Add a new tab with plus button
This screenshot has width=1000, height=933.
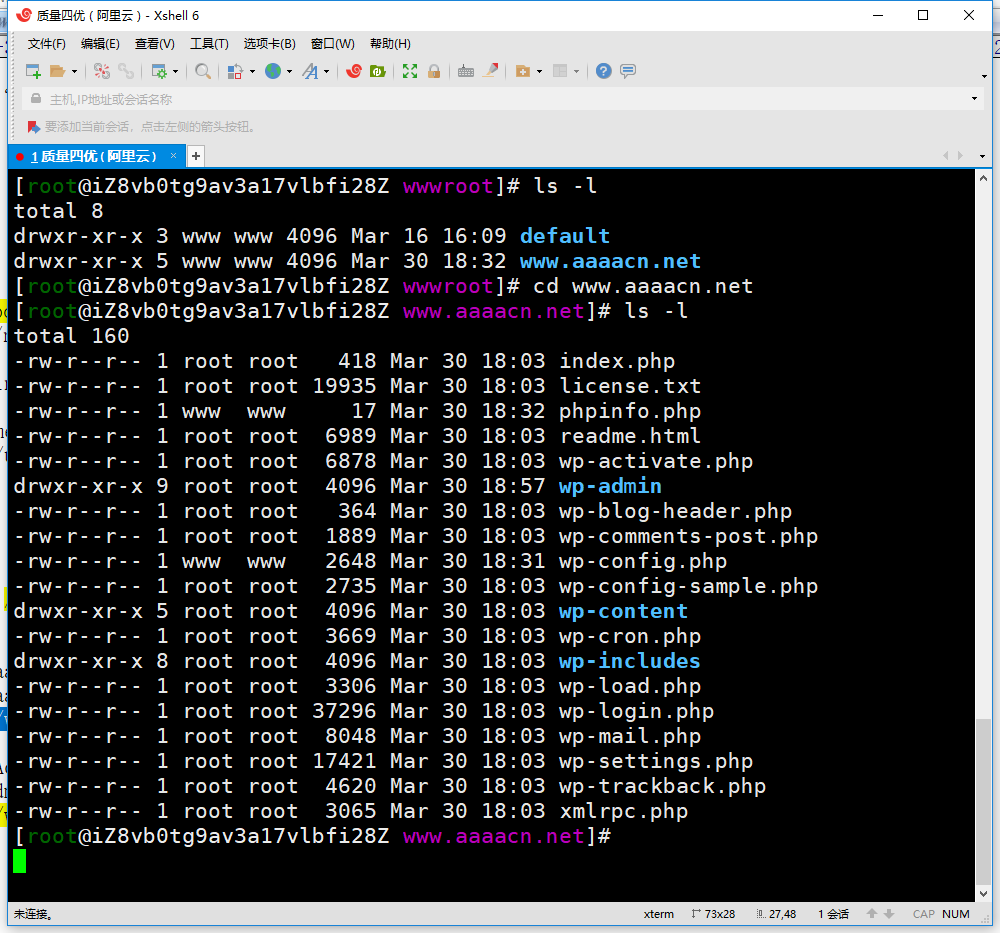[x=196, y=156]
